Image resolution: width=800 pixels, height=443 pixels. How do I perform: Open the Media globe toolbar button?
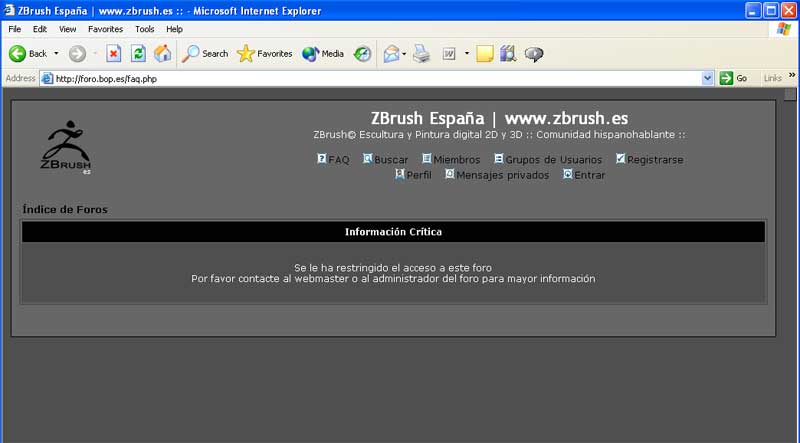click(x=322, y=54)
